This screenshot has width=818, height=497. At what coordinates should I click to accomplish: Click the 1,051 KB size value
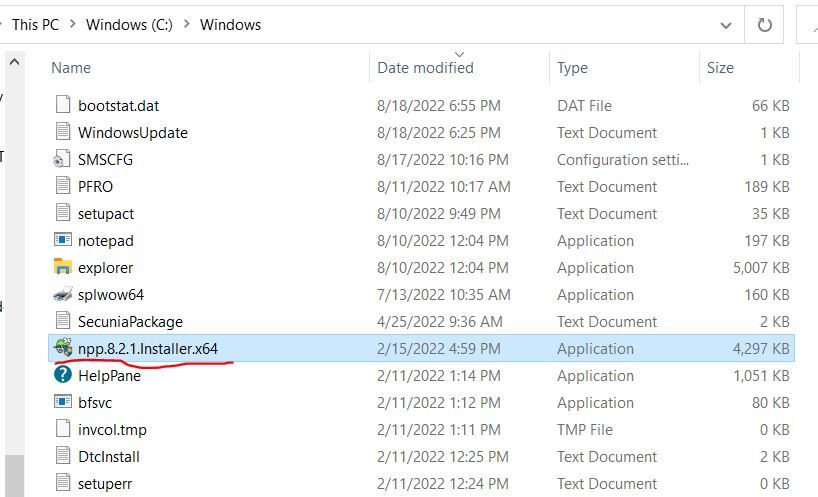[x=762, y=375]
